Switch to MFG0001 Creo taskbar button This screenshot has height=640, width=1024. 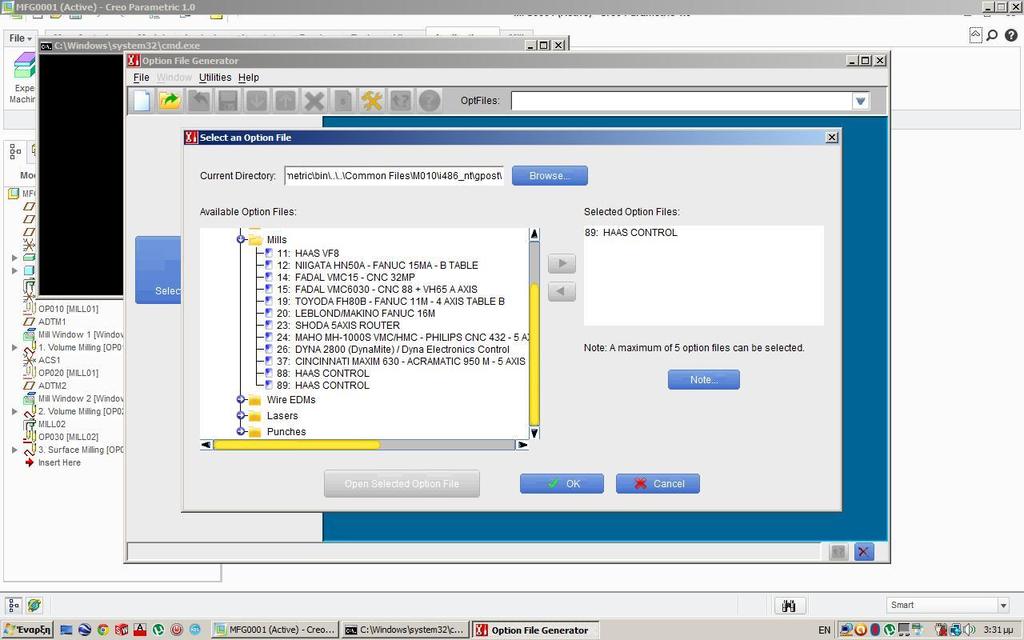tap(275, 630)
